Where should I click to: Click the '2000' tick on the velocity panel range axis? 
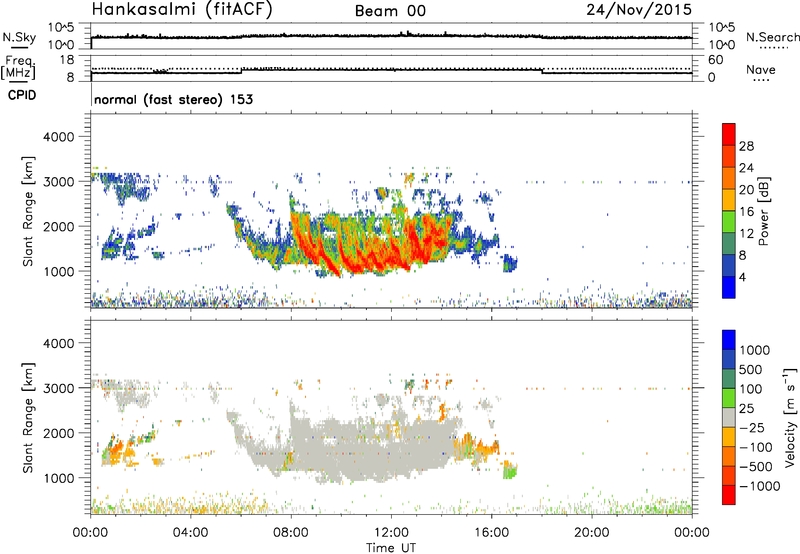[59, 433]
